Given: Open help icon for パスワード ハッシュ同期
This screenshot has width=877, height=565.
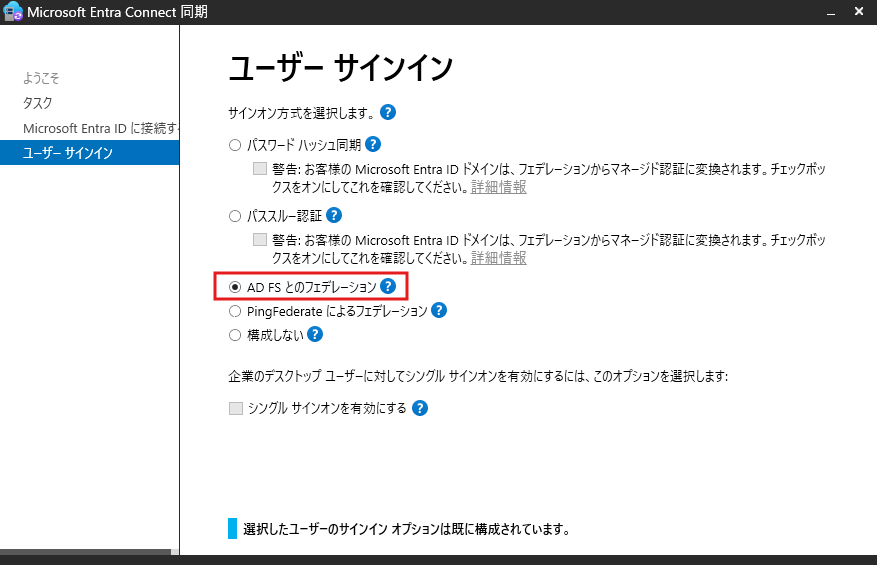Looking at the screenshot, I should click(373, 144).
